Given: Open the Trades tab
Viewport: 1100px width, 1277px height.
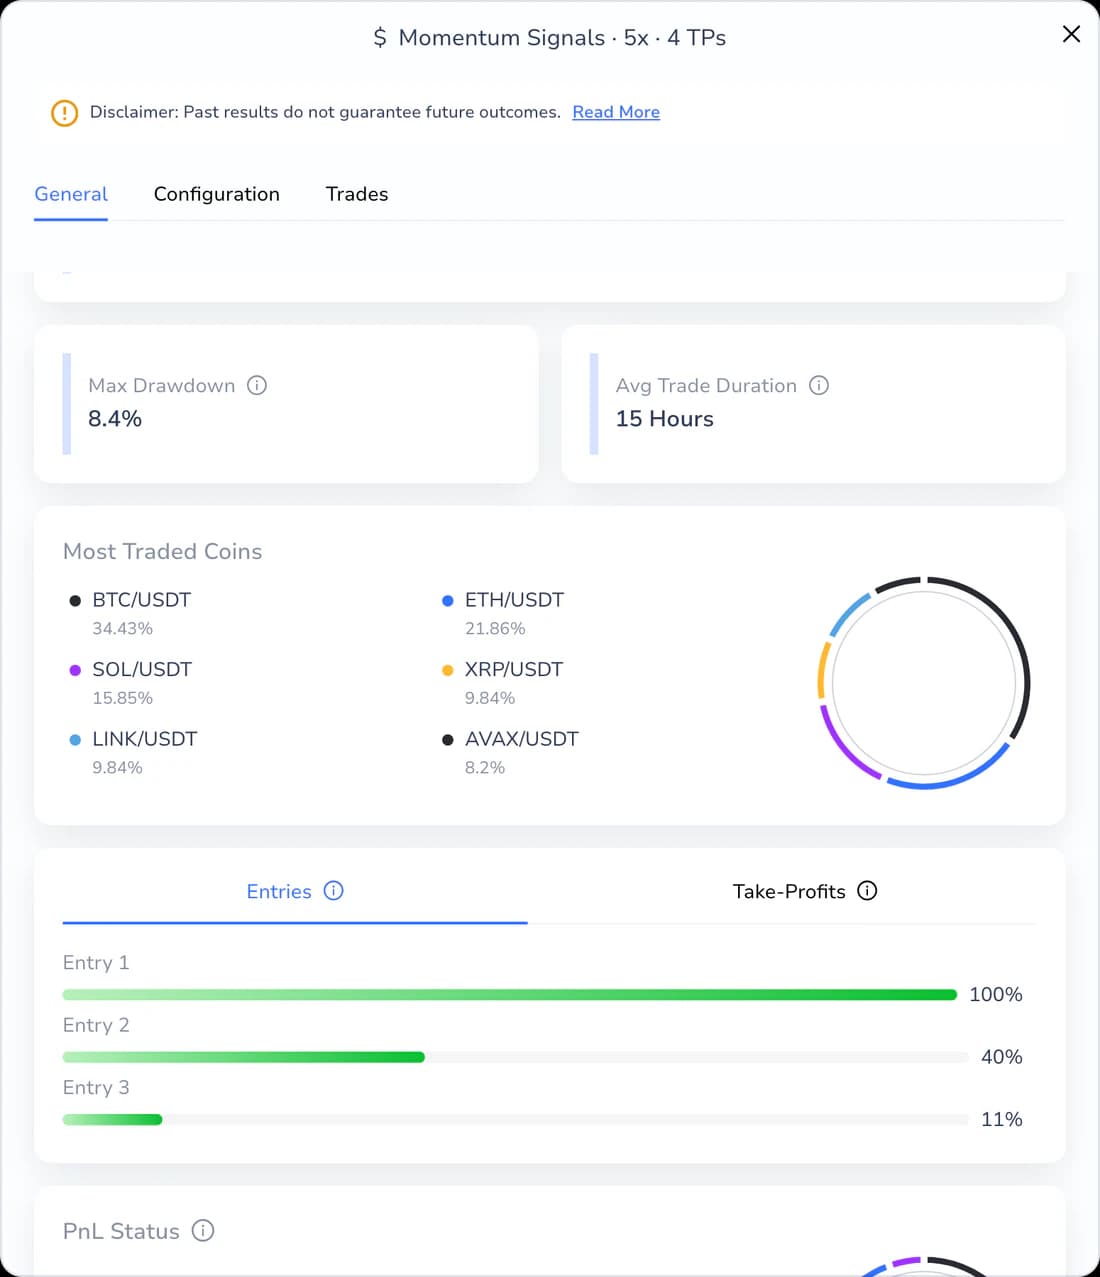Looking at the screenshot, I should [357, 194].
